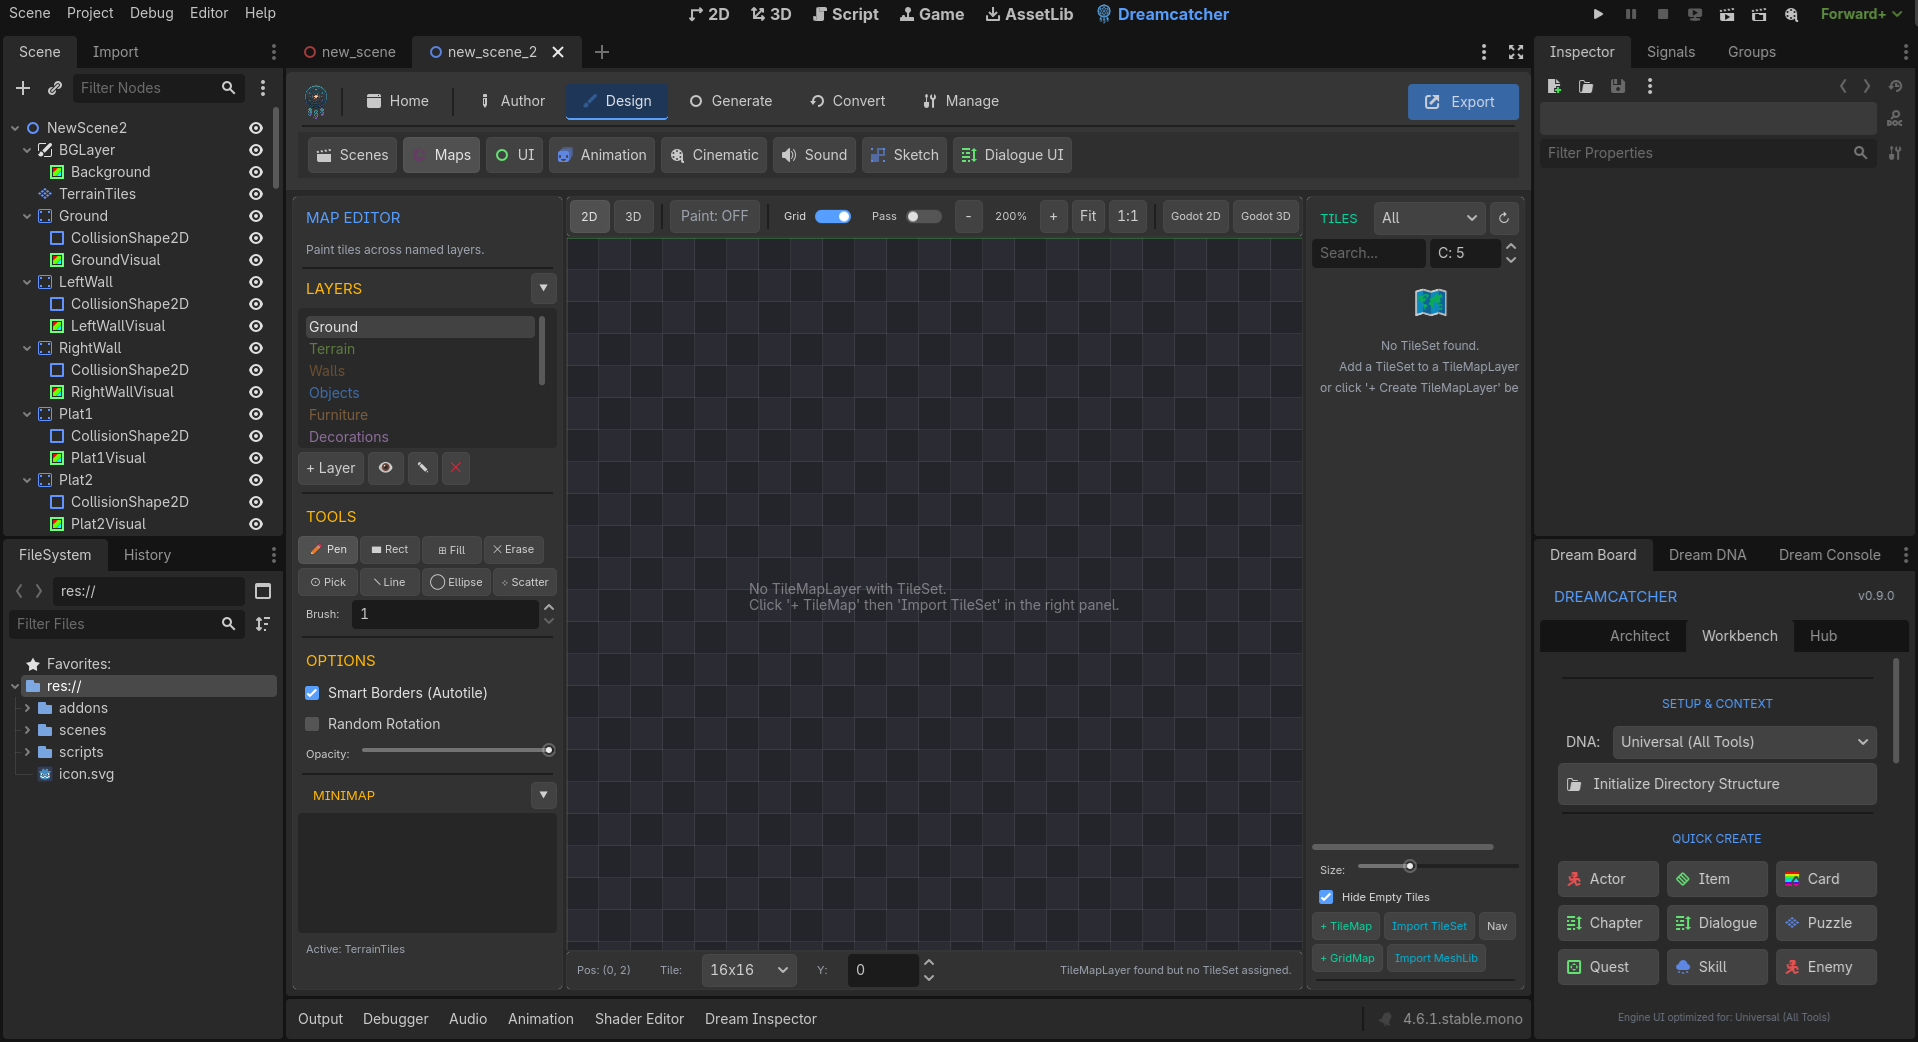The image size is (1918, 1042).
Task: Hide the NewScene2 root node
Action: [256, 128]
